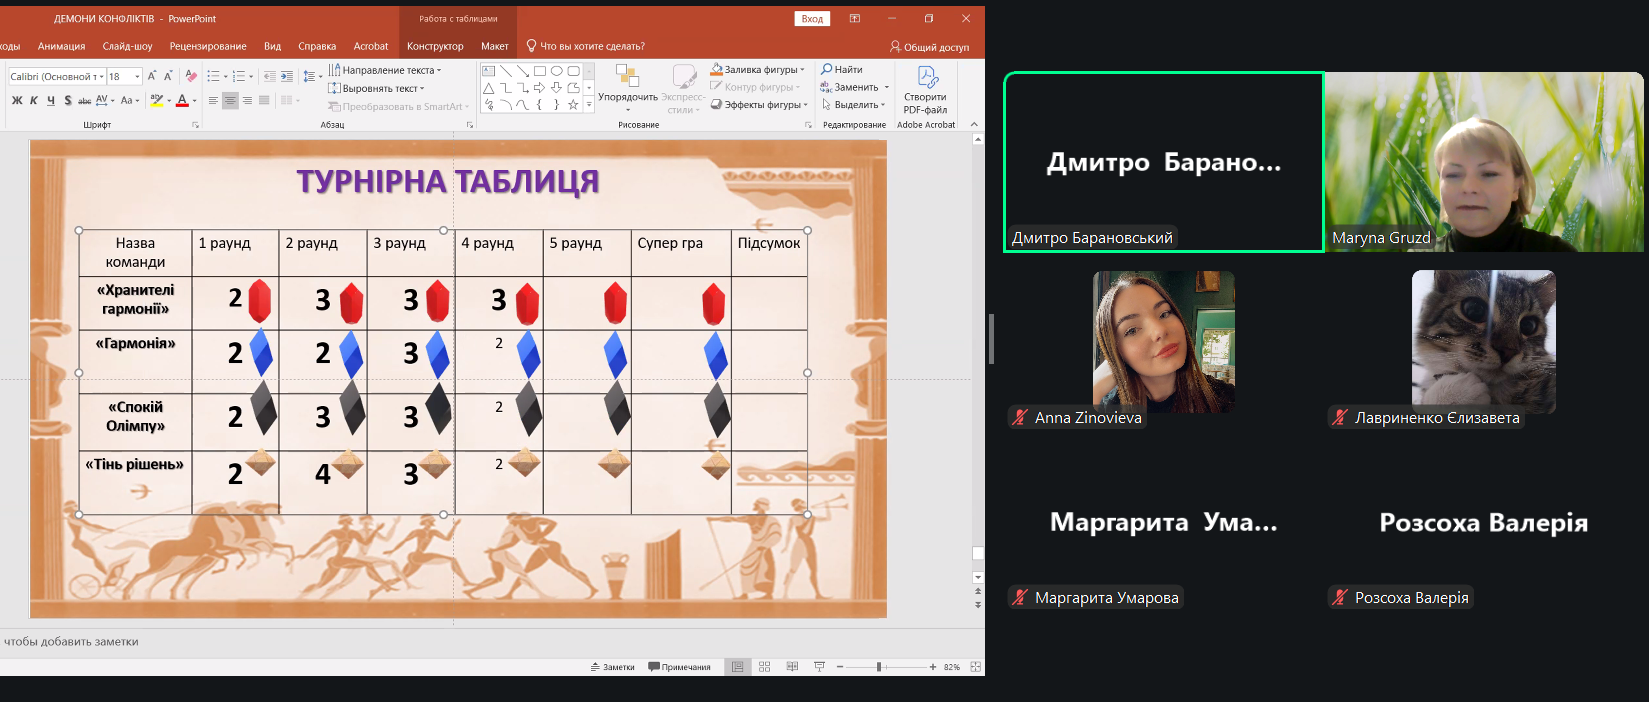The width and height of the screenshot is (1649, 702).
Task: Select Maryna Gruzd's video tile
Action: [x=1484, y=162]
